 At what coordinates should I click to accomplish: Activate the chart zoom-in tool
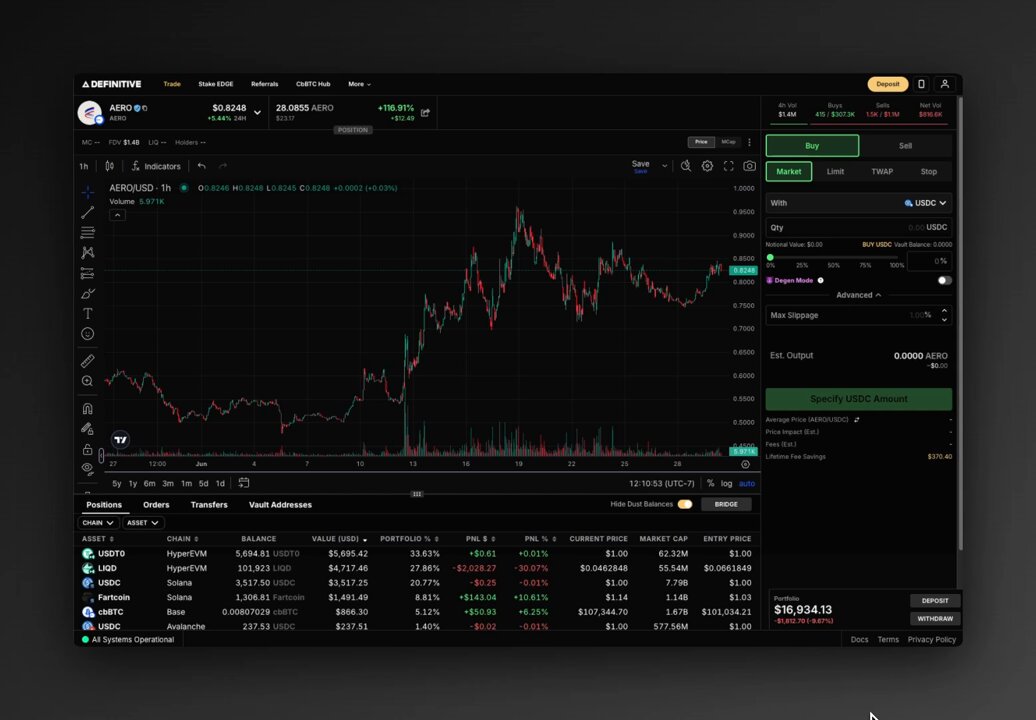[x=87, y=381]
